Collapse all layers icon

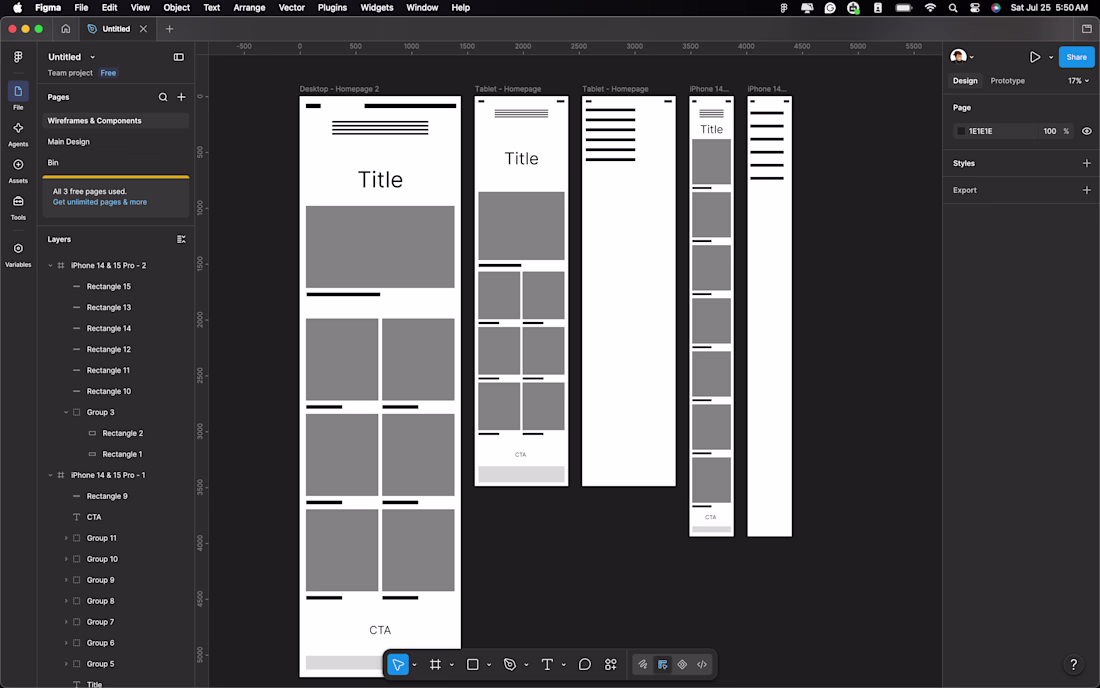(181, 239)
